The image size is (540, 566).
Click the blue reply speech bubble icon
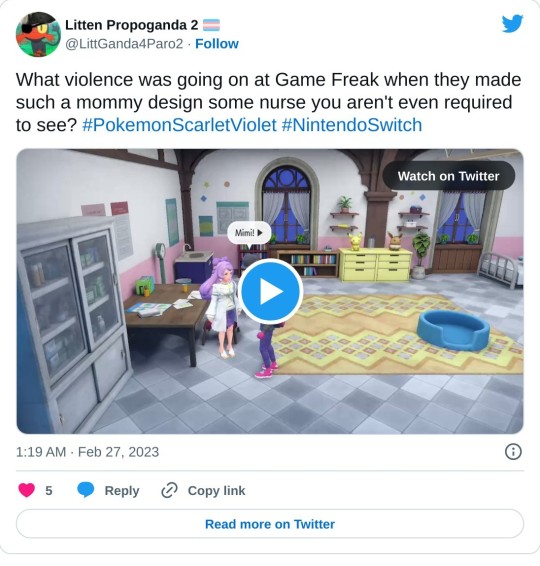86,490
